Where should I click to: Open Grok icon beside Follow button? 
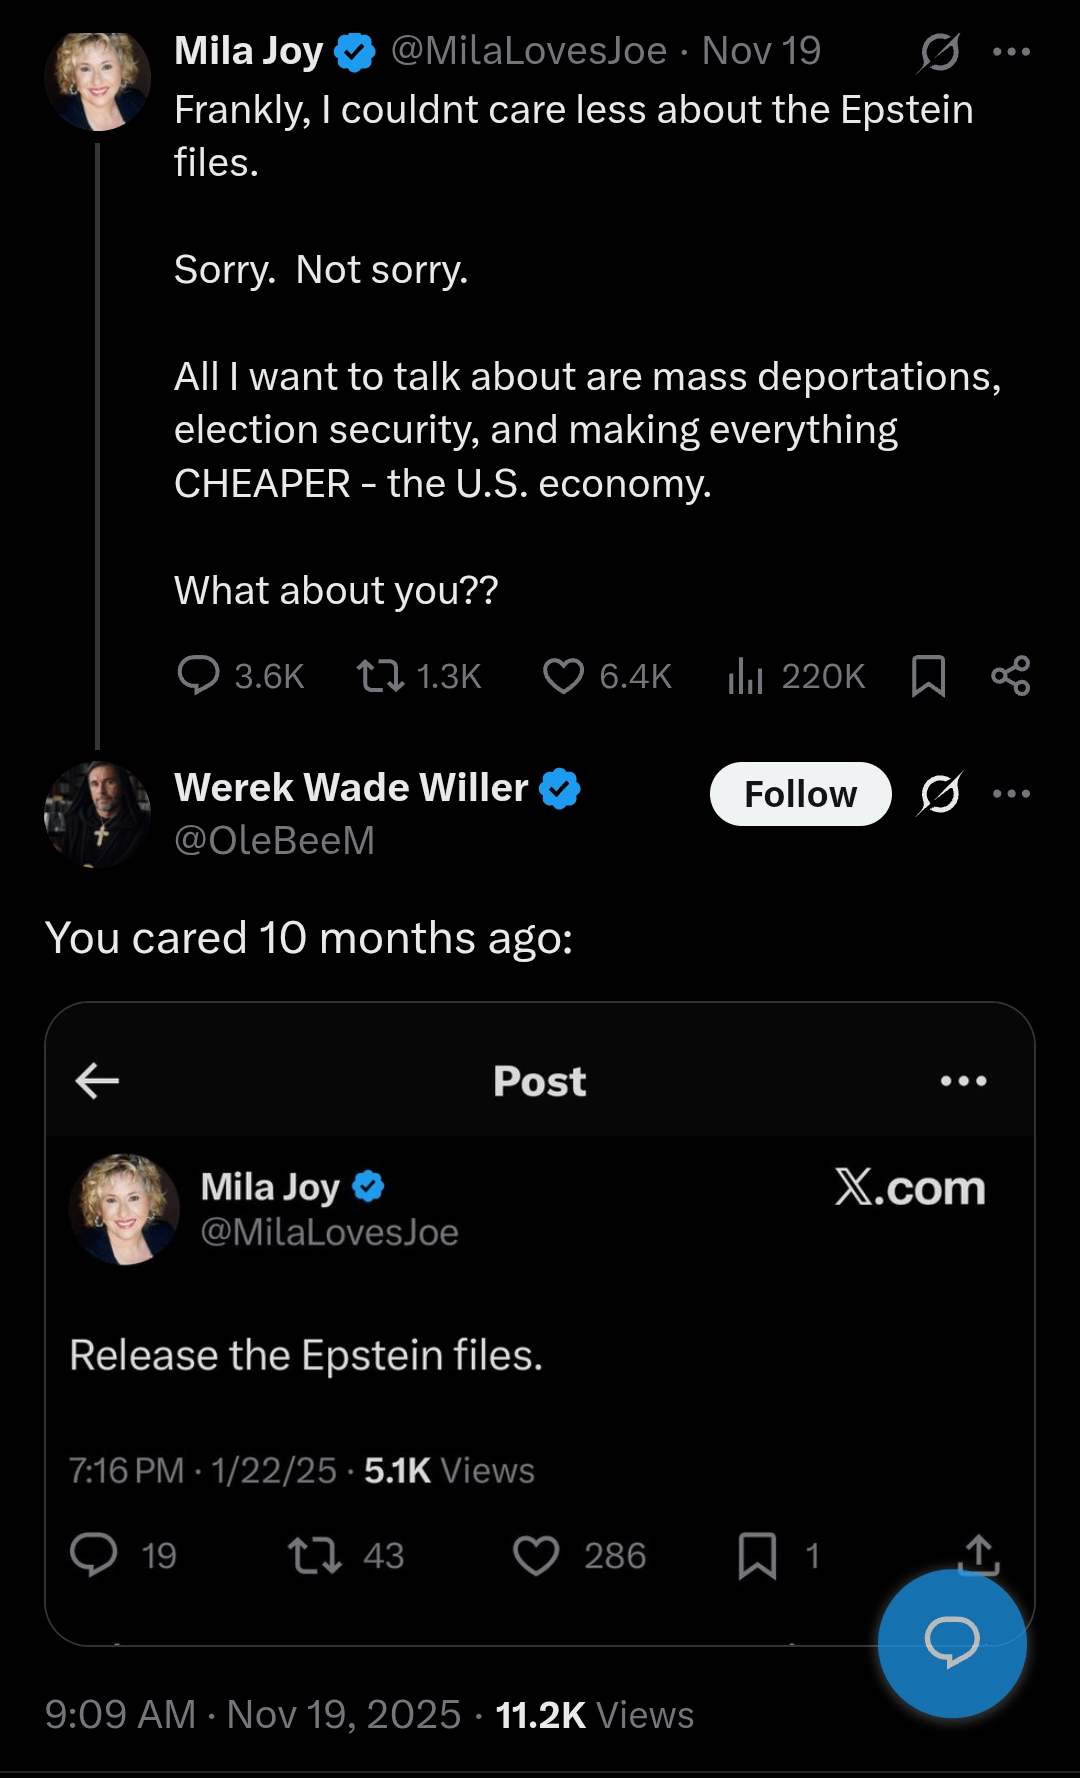pyautogui.click(x=940, y=794)
